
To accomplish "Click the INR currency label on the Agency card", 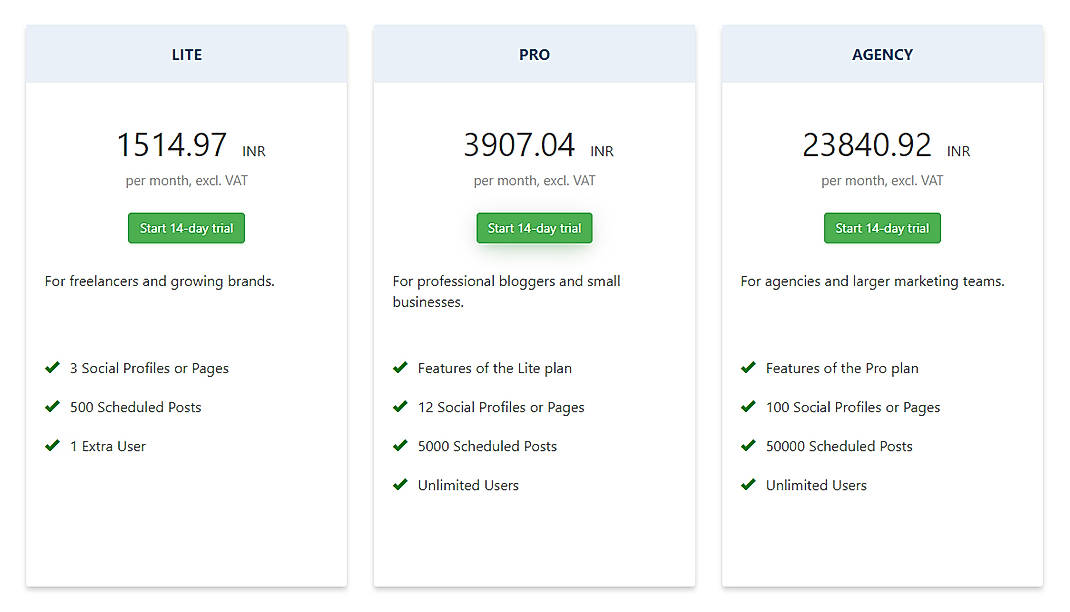I will [x=958, y=151].
